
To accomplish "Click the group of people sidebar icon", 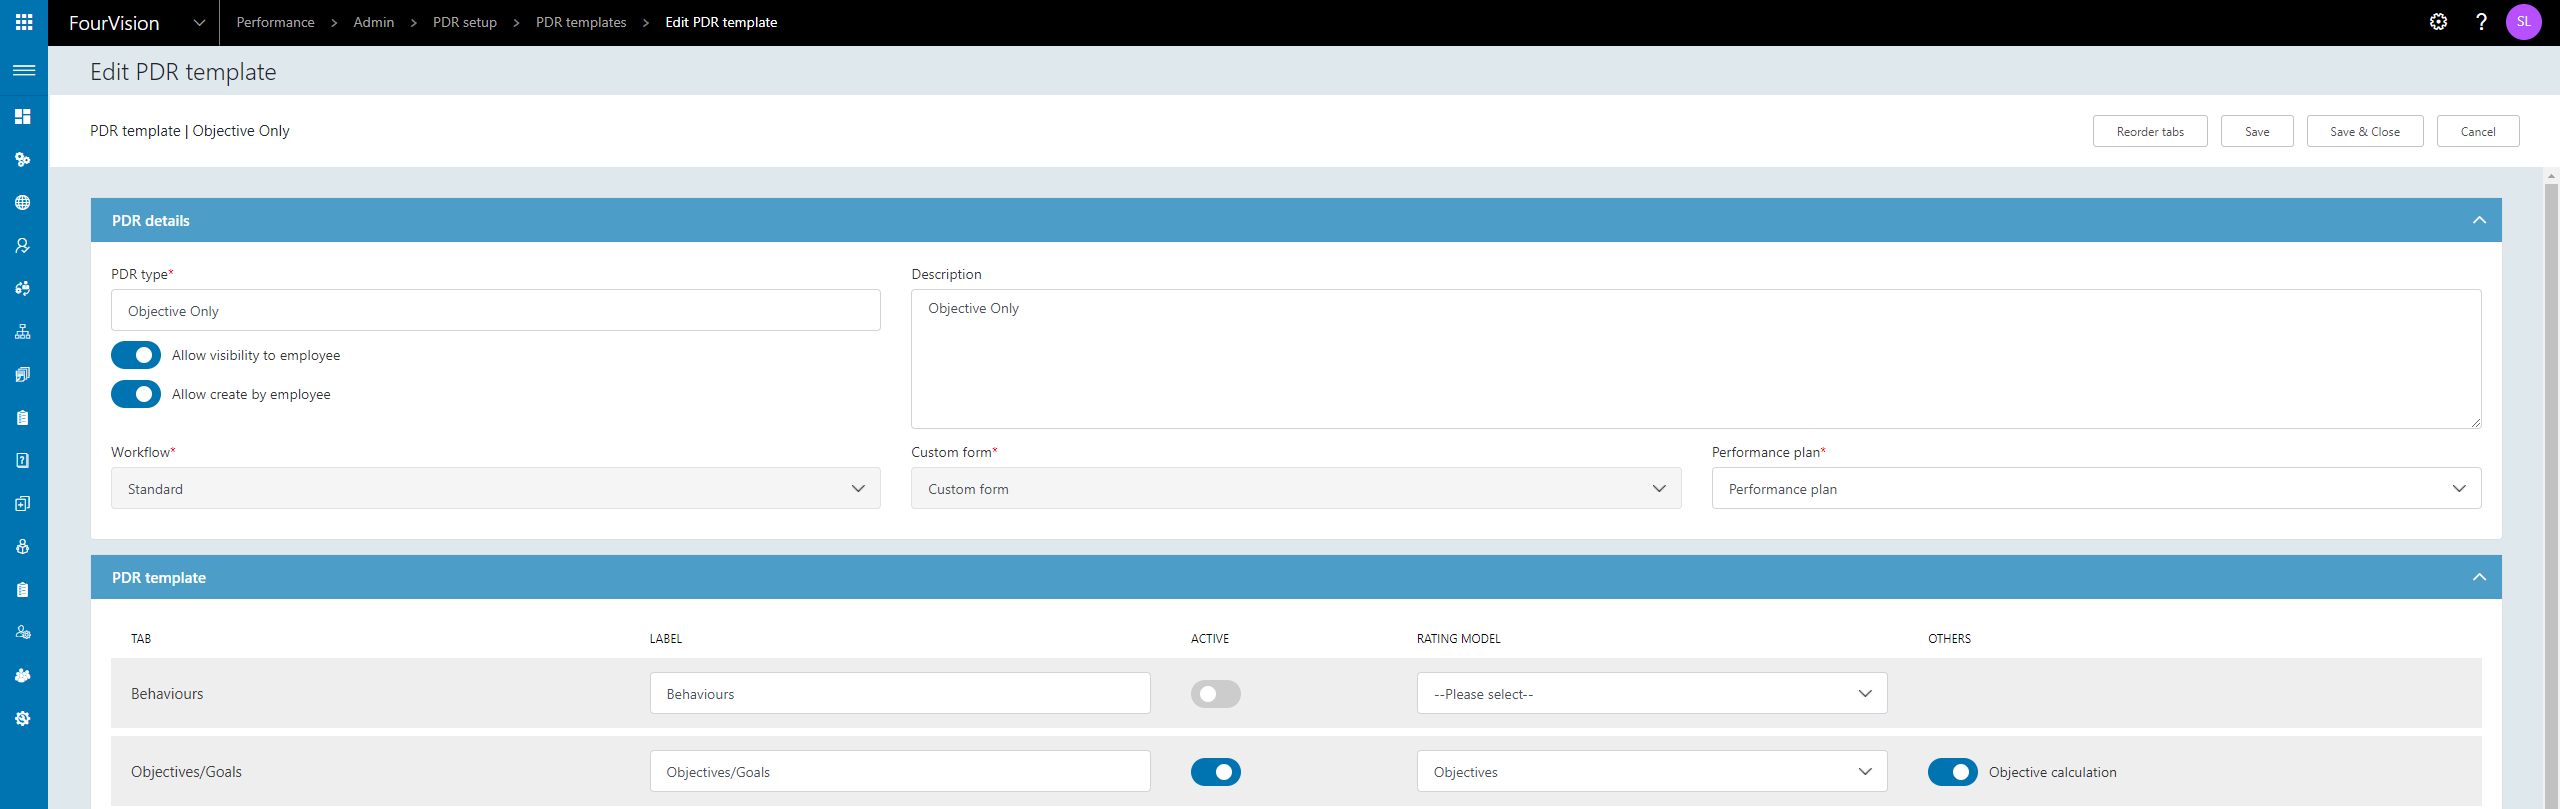I will 23,676.
